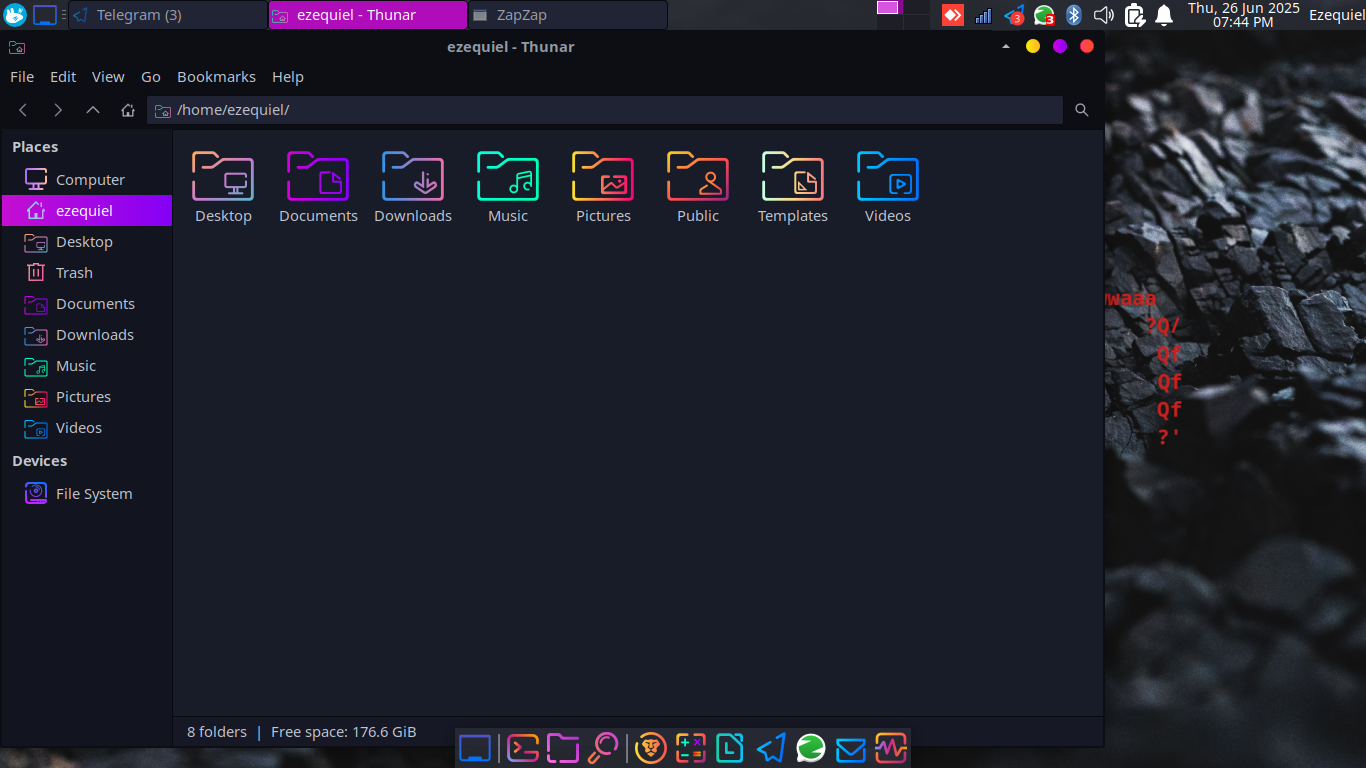
Task: Switch to the ZapZap taskbar window
Action: 567,15
